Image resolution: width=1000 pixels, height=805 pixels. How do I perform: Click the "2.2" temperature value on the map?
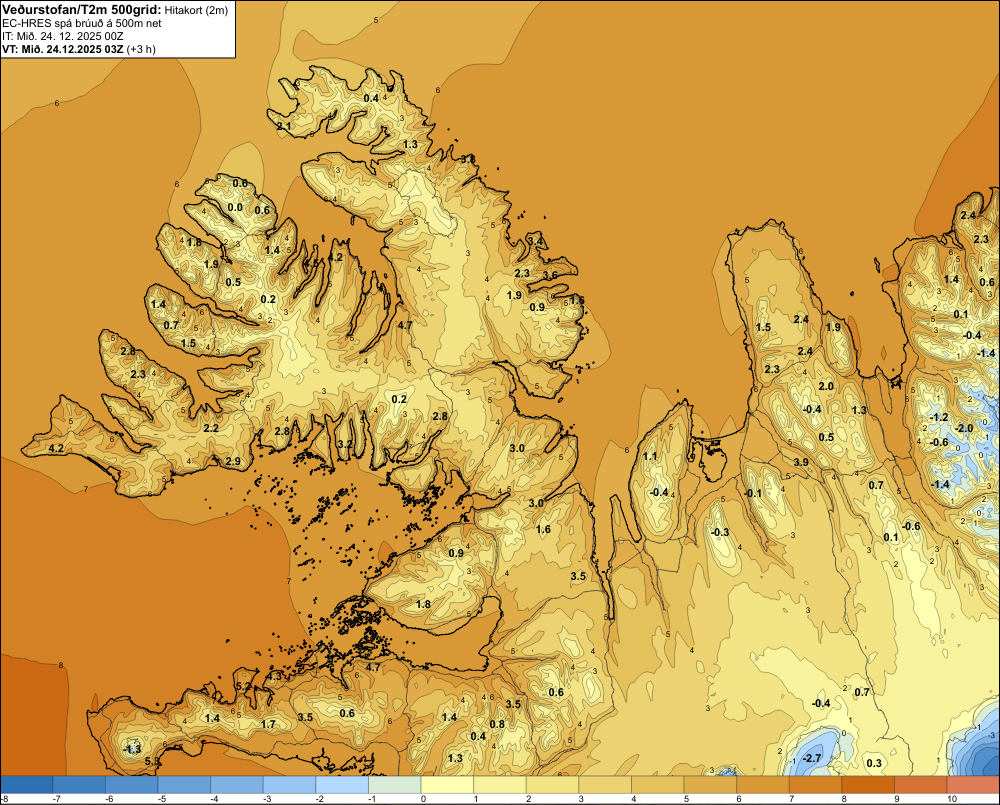pyautogui.click(x=211, y=428)
